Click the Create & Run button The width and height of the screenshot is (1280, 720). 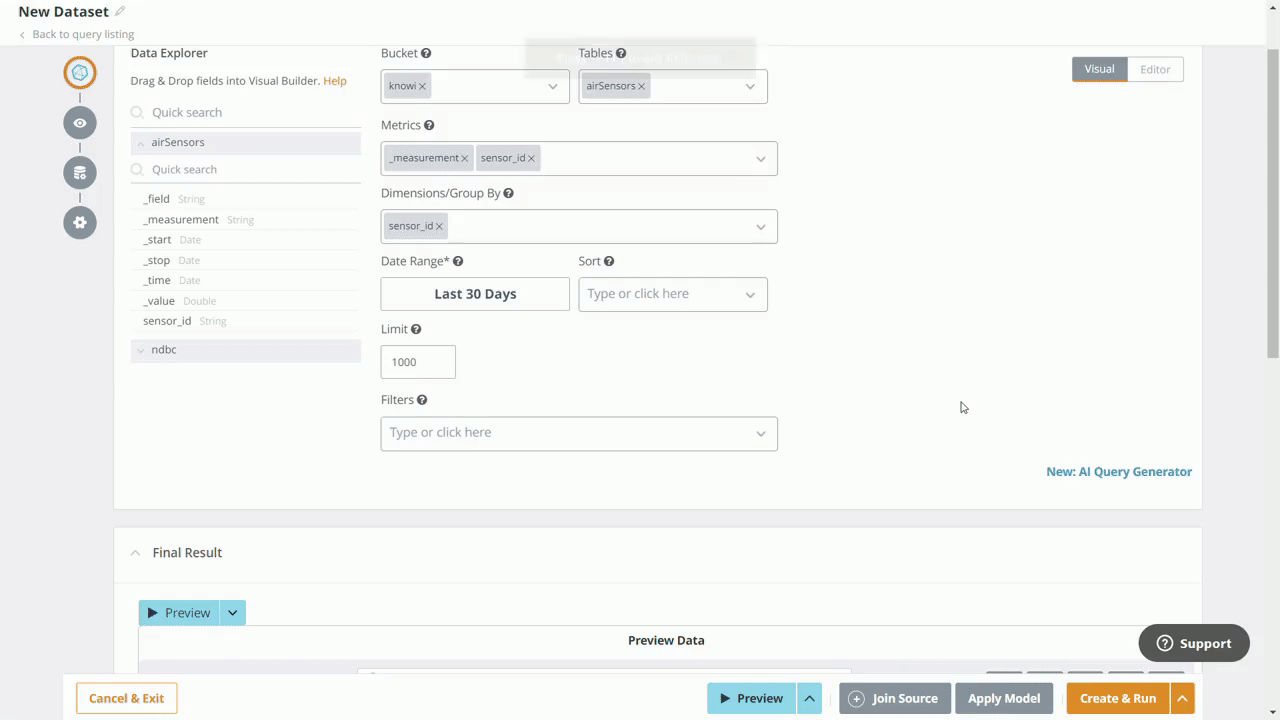[x=1117, y=698]
